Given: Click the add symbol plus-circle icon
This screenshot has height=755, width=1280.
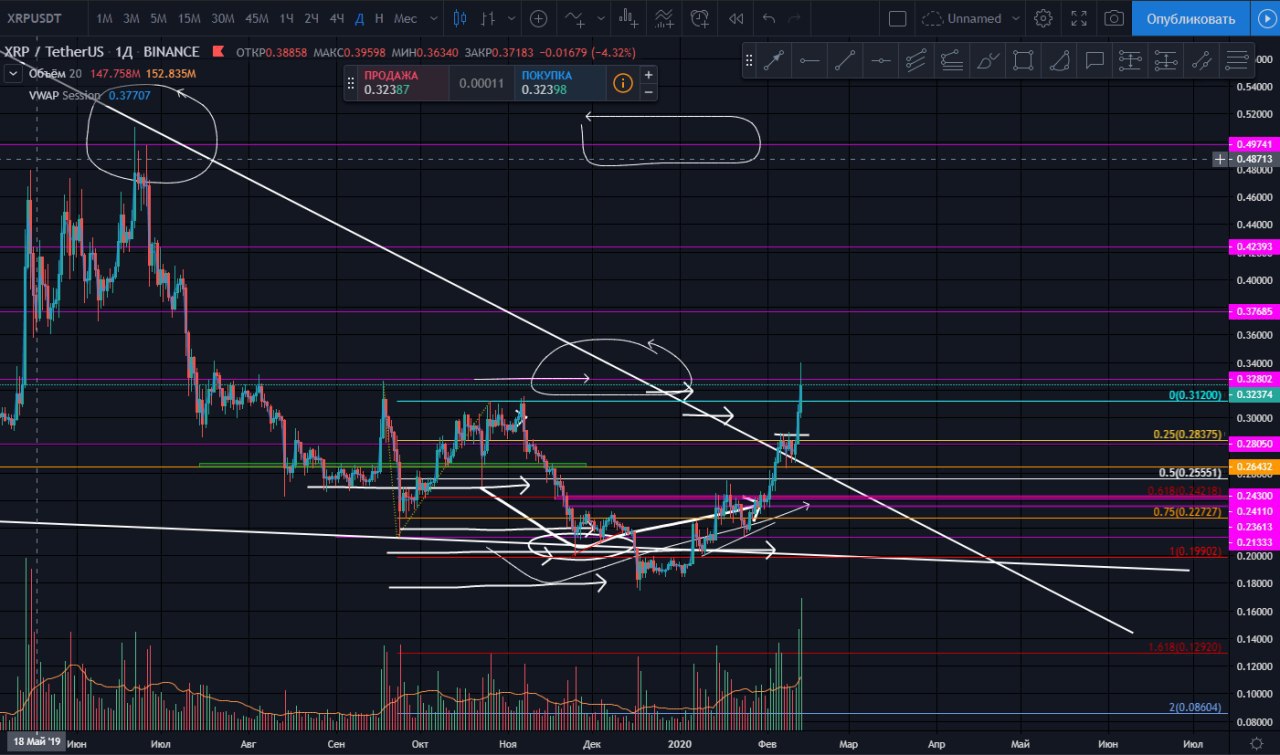Looking at the screenshot, I should 538,18.
